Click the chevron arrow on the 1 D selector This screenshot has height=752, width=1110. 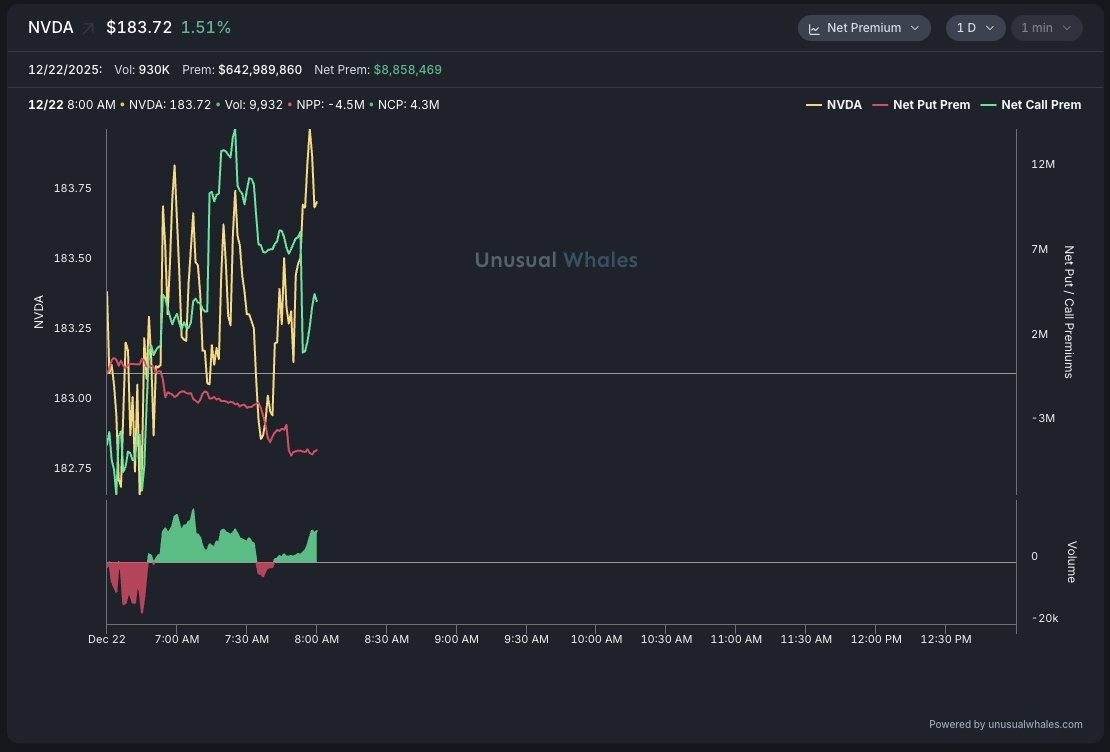click(990, 28)
